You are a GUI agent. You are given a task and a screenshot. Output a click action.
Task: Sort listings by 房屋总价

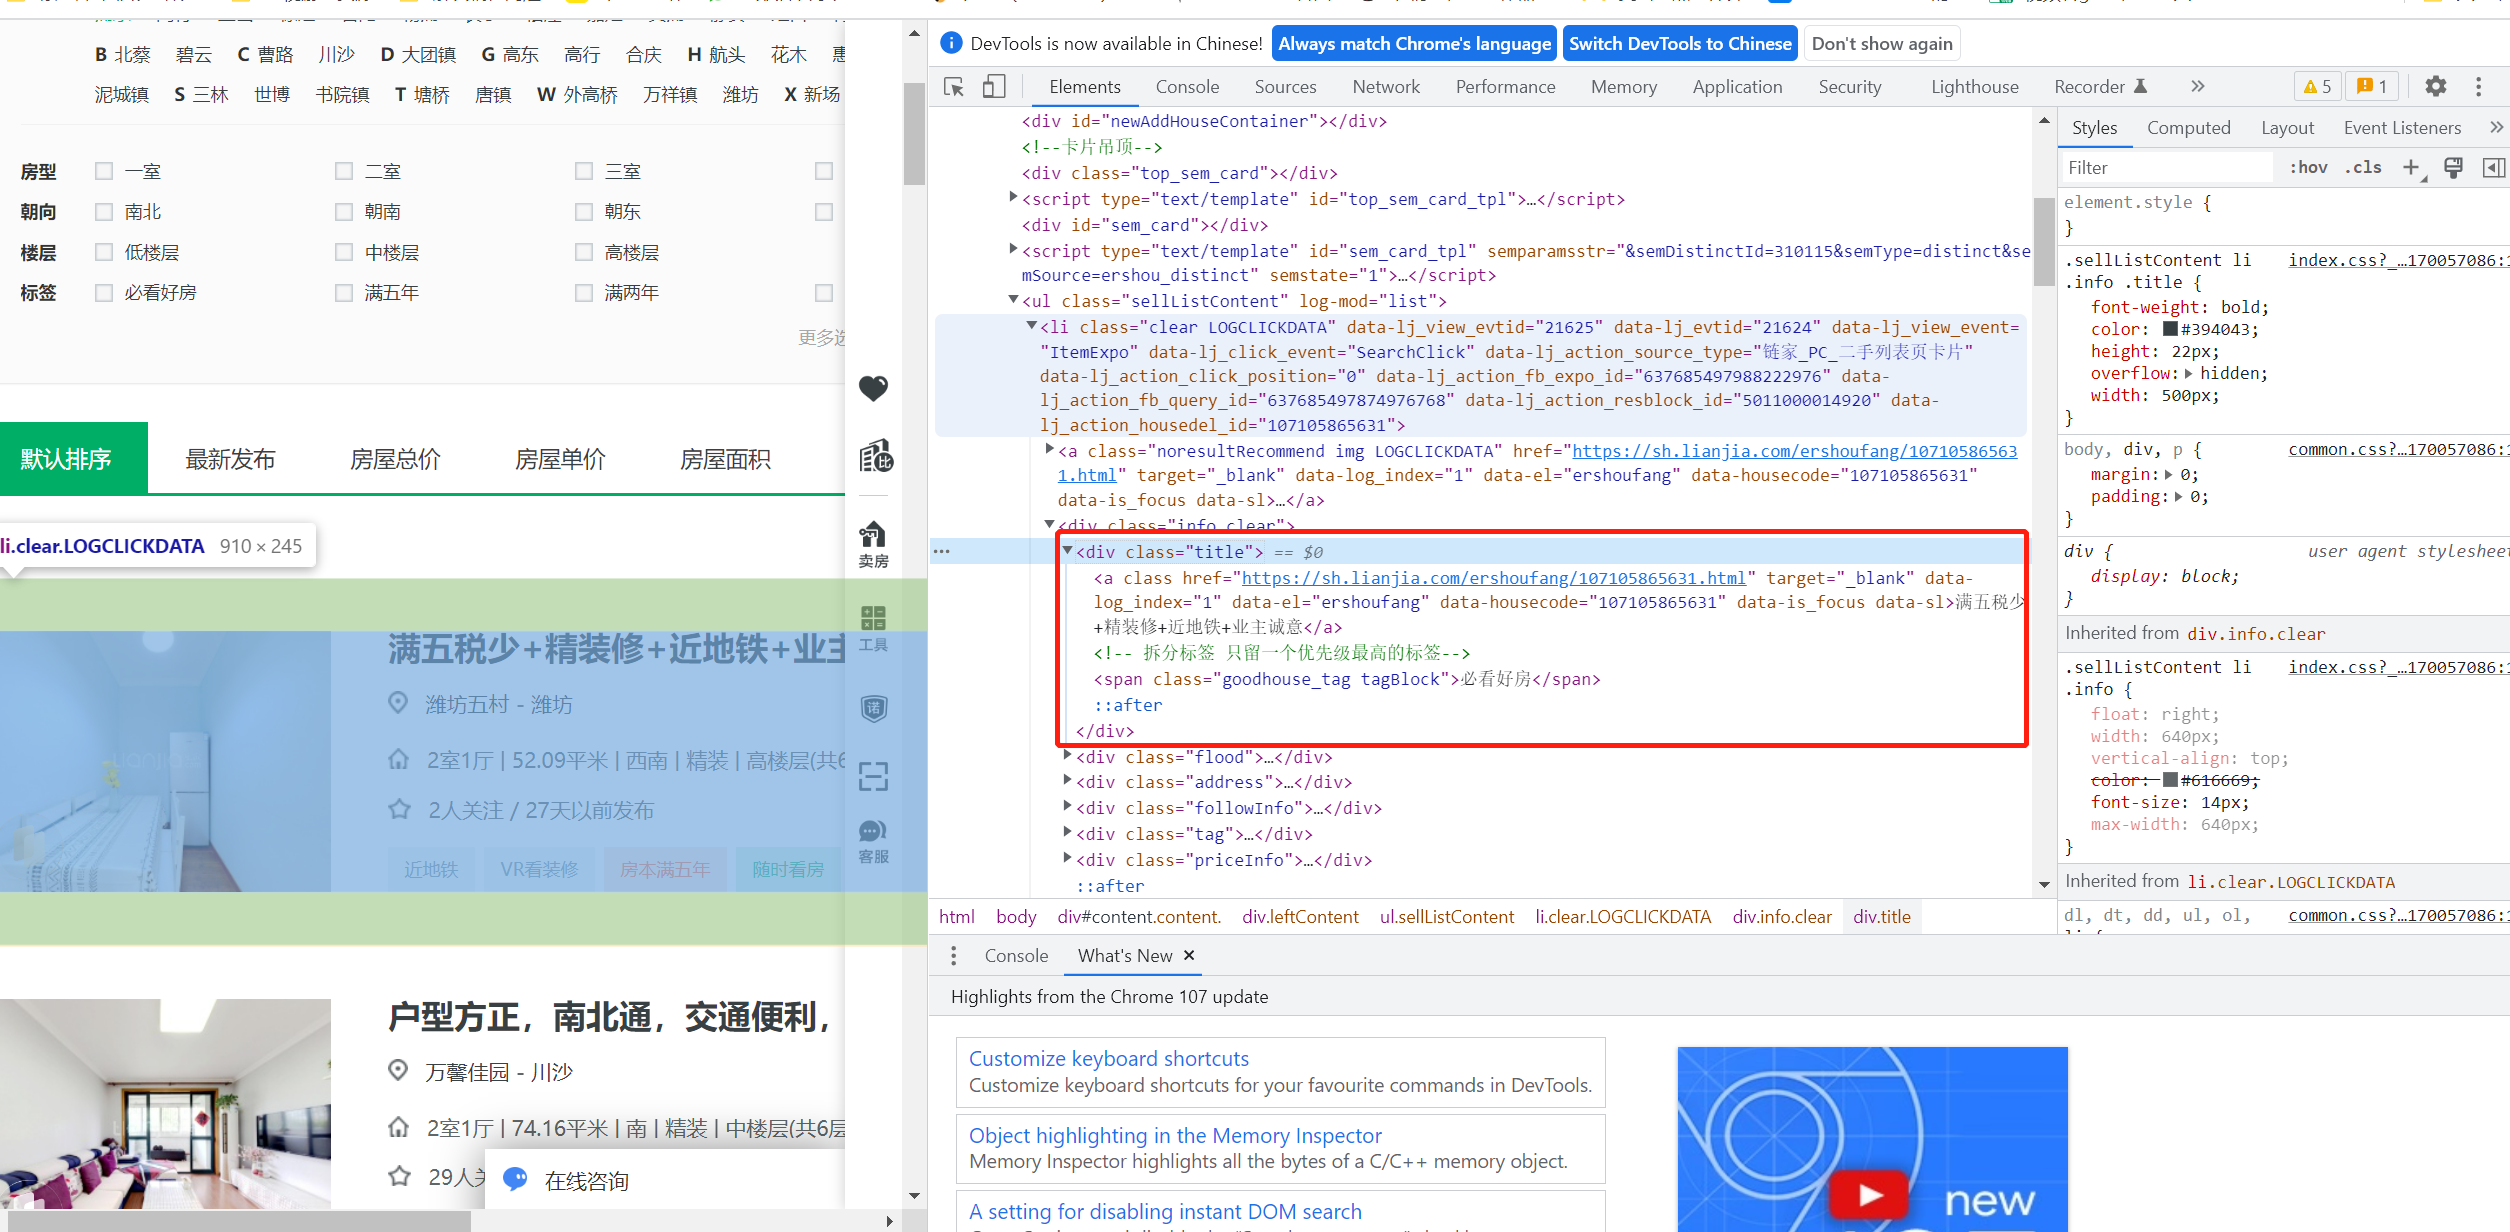pos(395,459)
